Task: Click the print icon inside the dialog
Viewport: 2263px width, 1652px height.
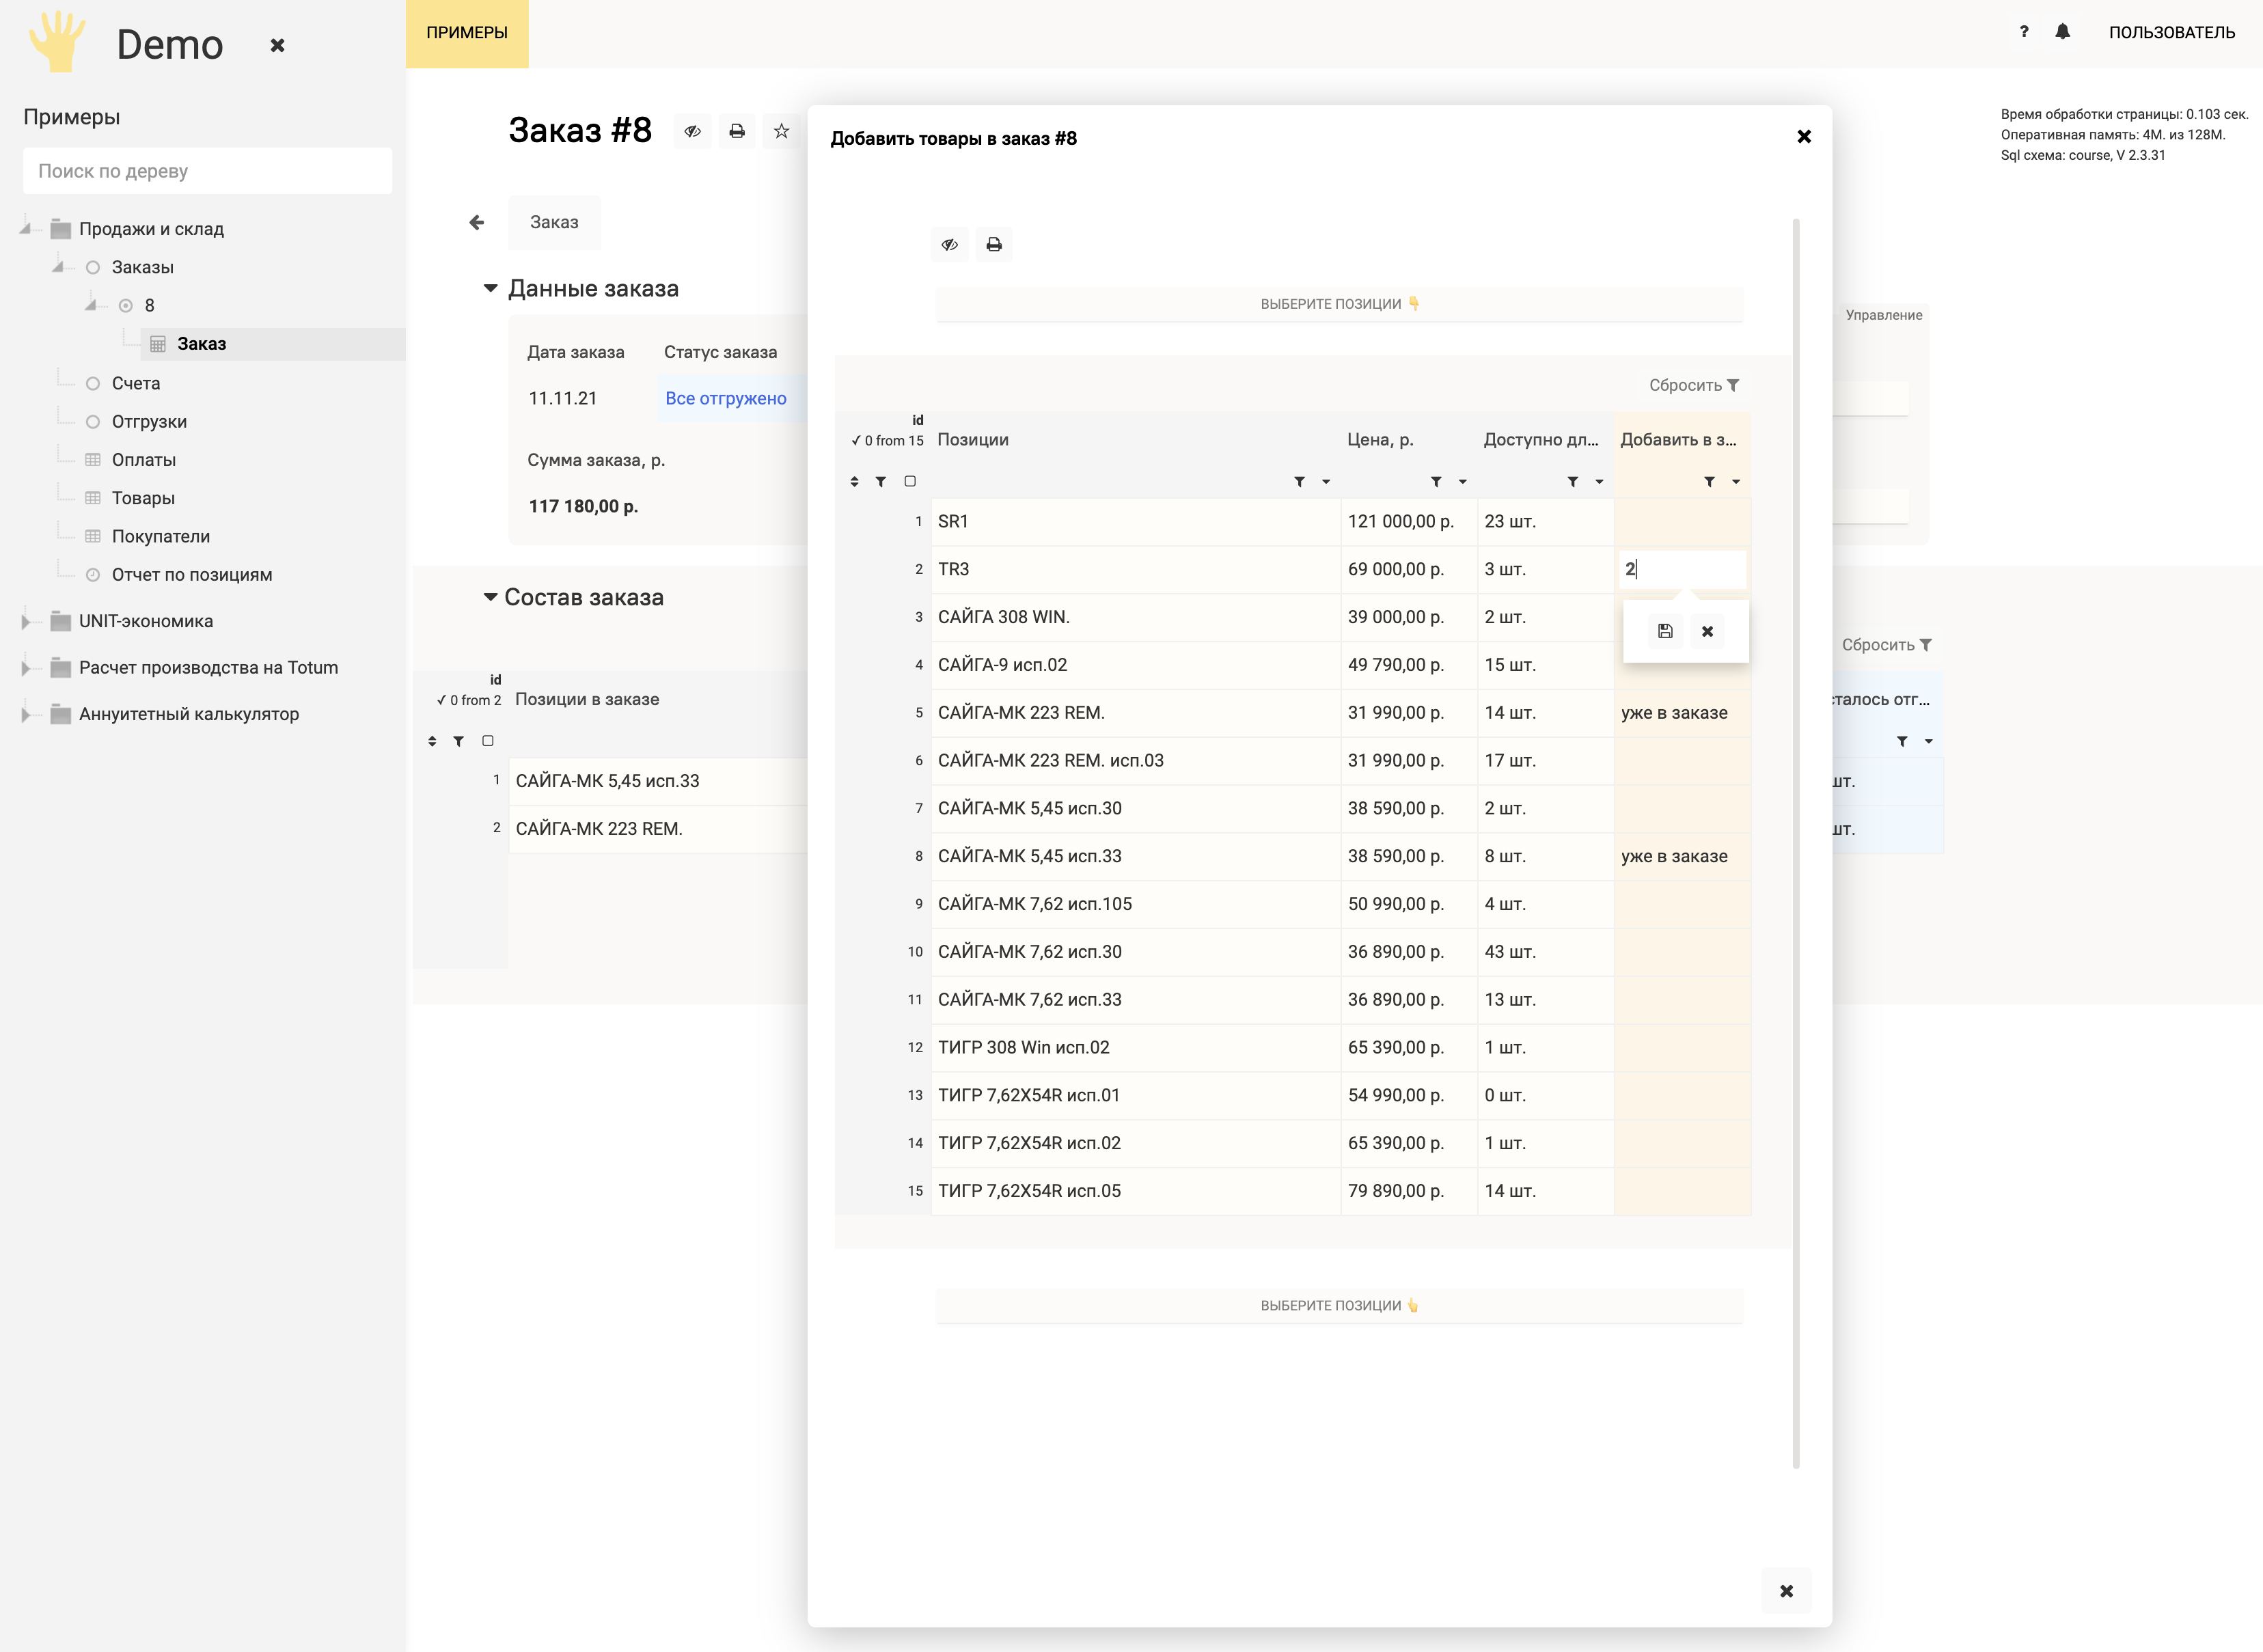Action: click(994, 244)
